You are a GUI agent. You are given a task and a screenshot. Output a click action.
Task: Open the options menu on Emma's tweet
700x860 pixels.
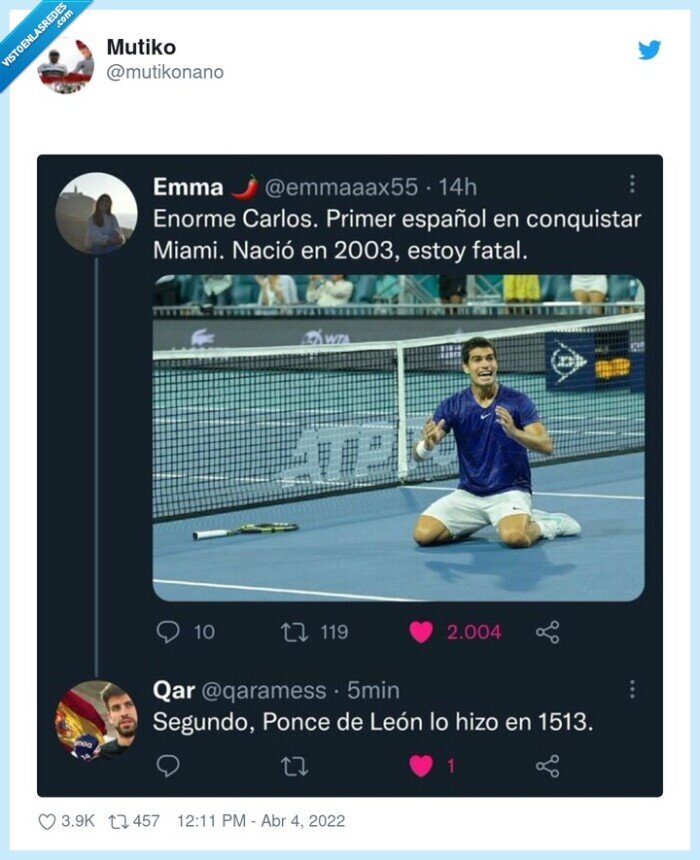[633, 185]
